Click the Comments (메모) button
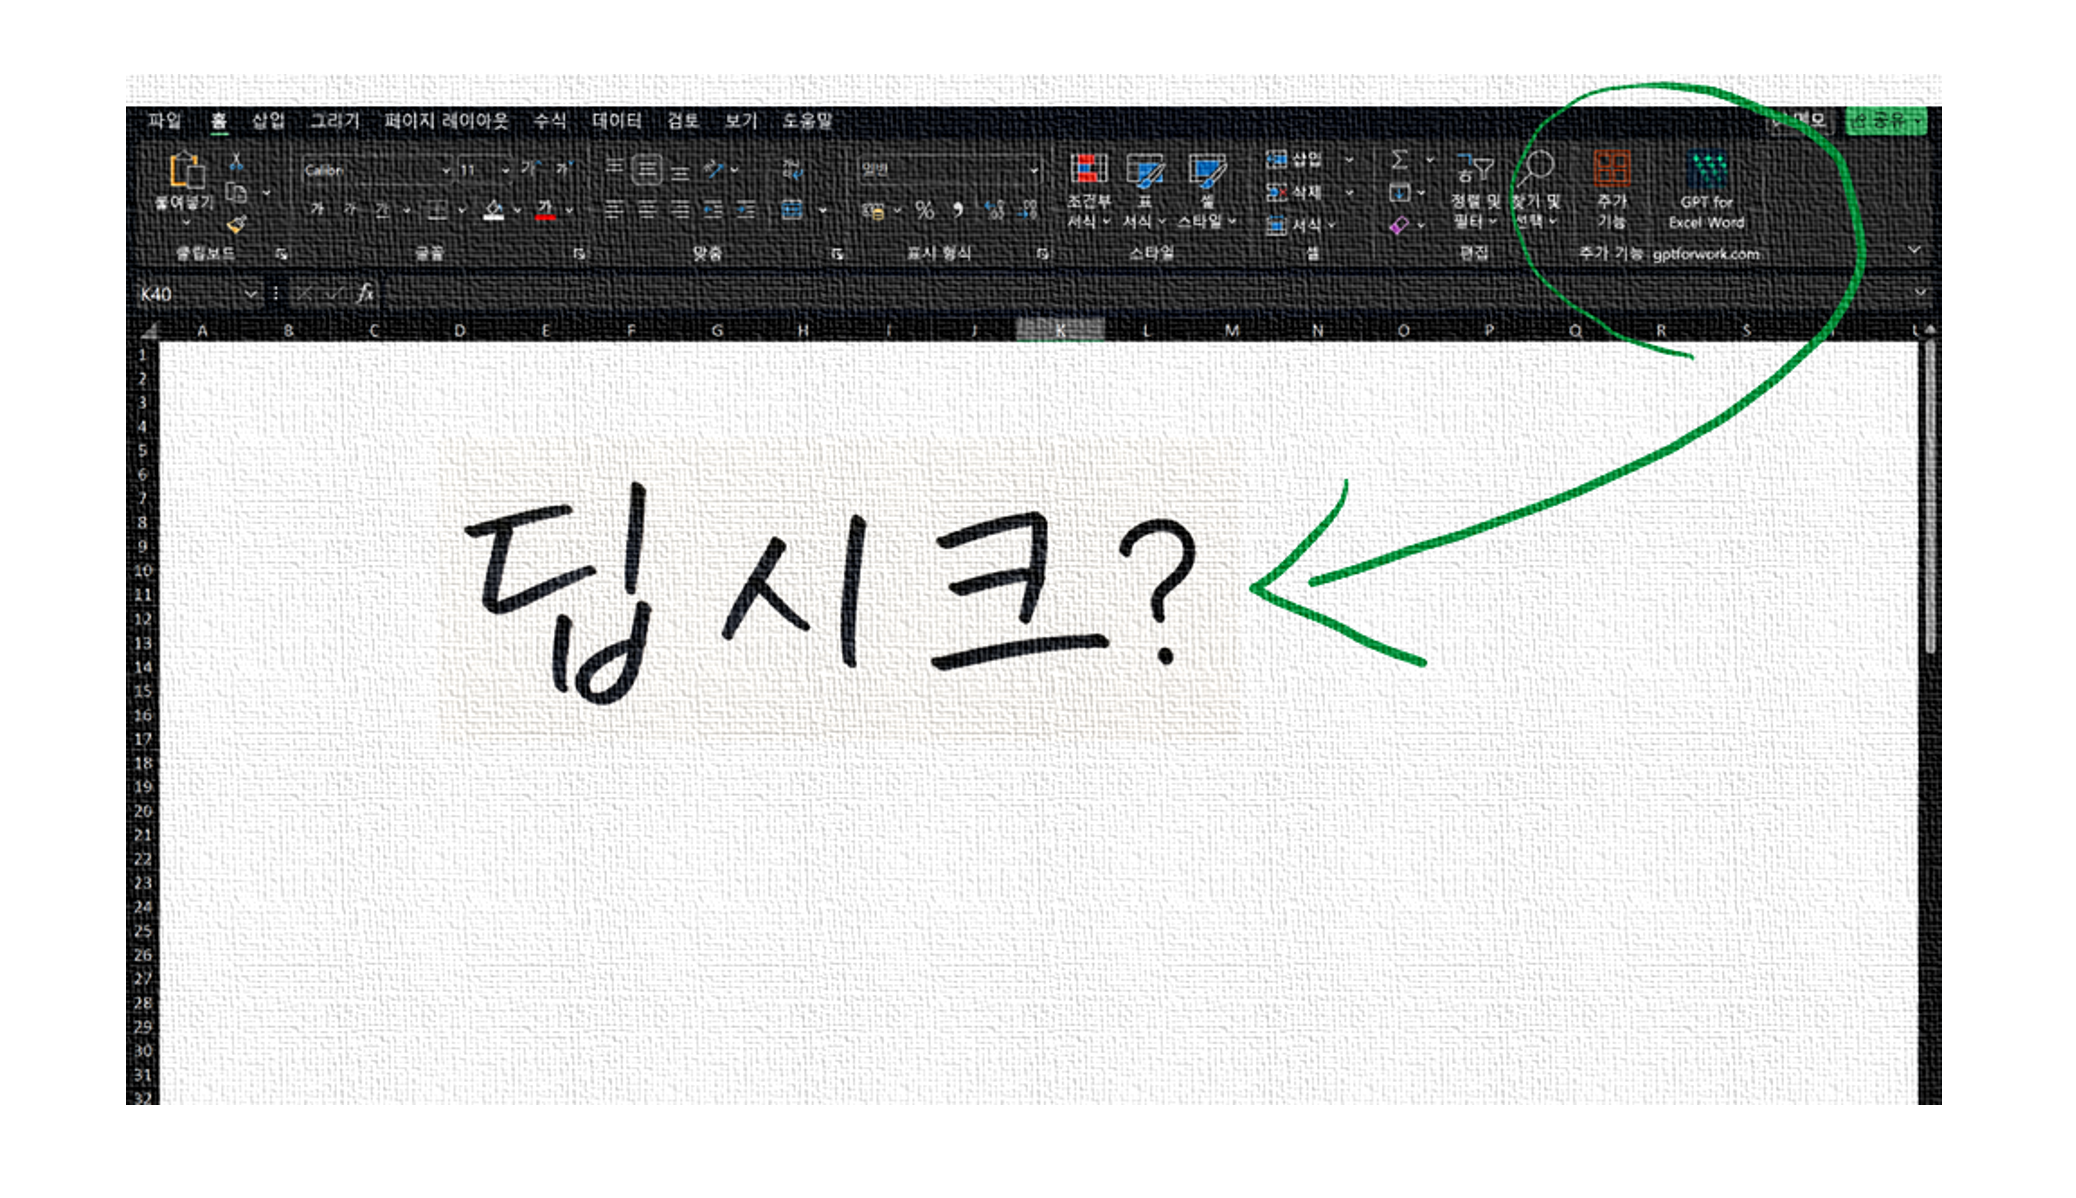Screen dimensions: 2076x1198 [1800, 121]
